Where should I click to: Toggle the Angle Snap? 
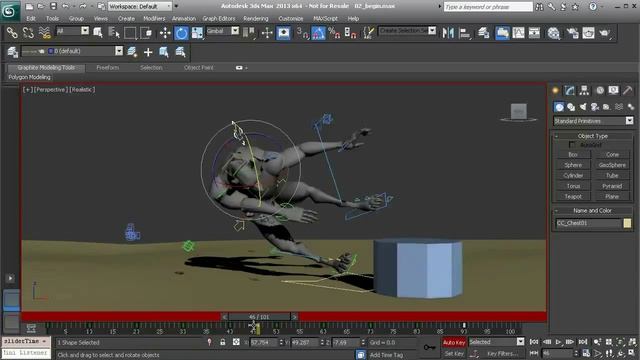[318, 33]
